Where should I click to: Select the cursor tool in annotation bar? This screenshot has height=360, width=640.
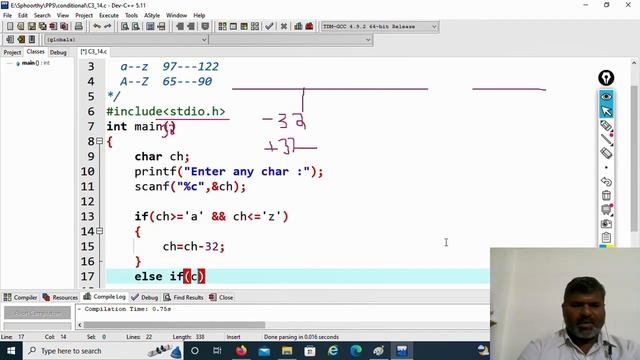pos(606,111)
